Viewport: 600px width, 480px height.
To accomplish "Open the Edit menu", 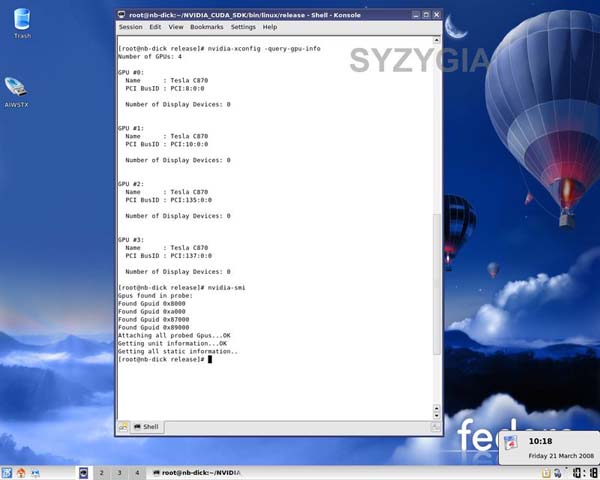I will (156, 27).
